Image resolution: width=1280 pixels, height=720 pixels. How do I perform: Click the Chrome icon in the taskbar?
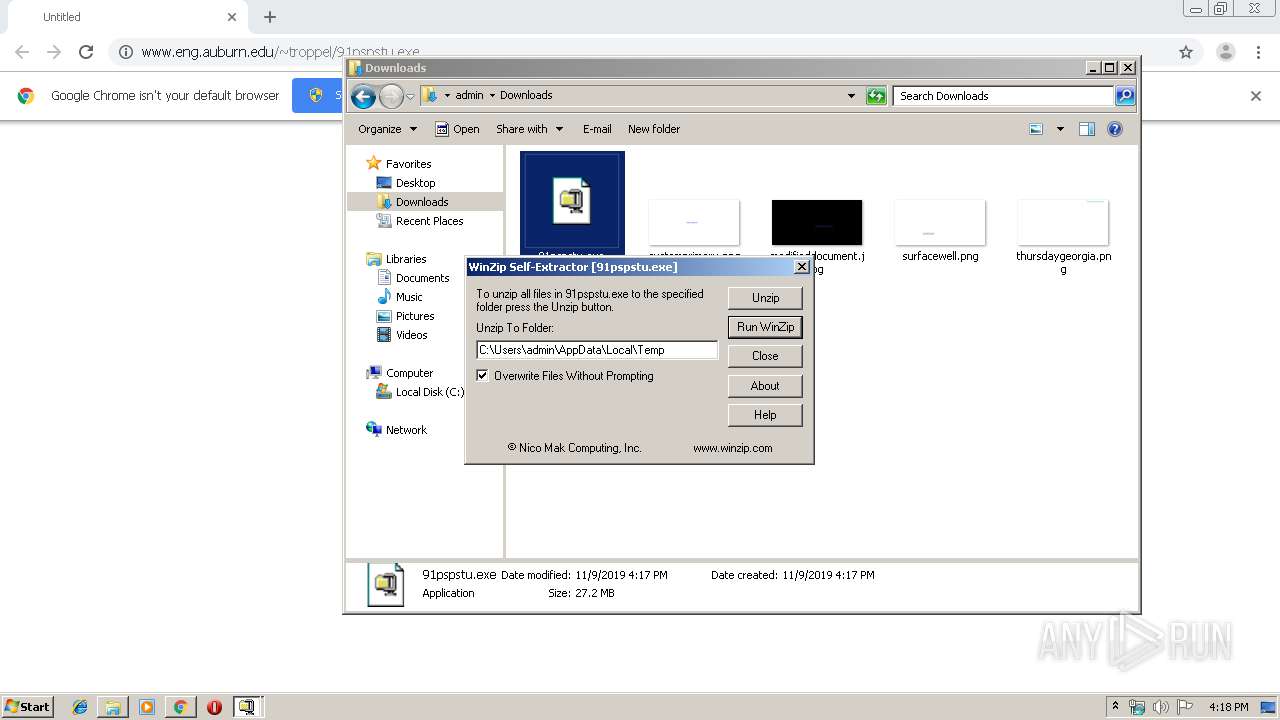(180, 707)
